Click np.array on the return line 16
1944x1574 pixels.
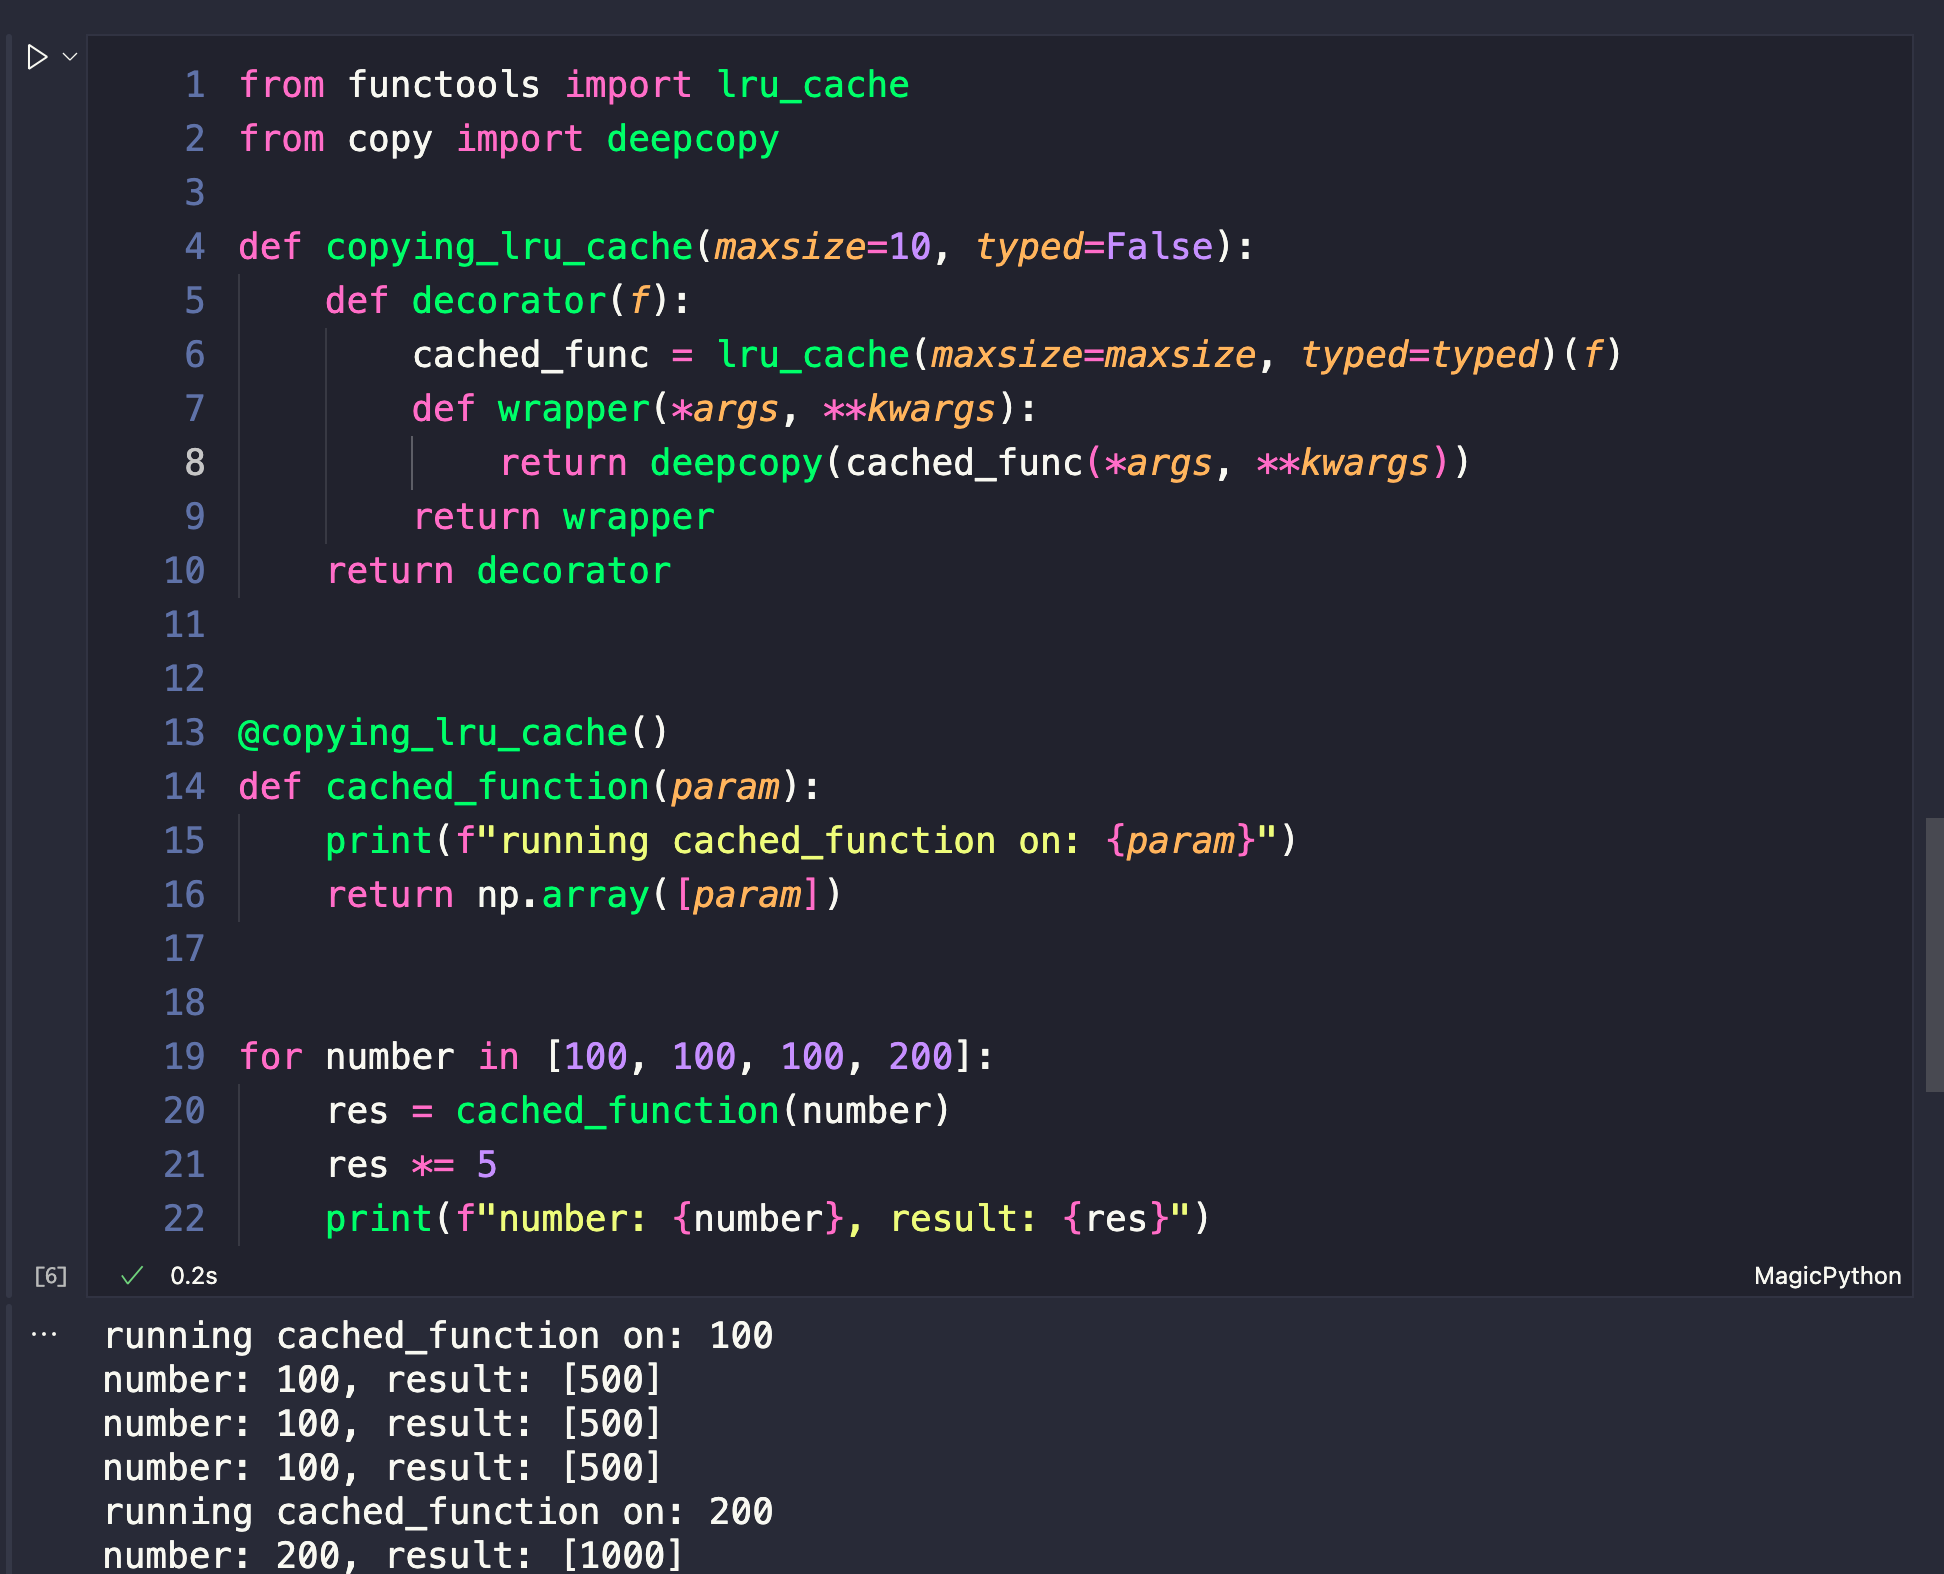pyautogui.click(x=563, y=895)
